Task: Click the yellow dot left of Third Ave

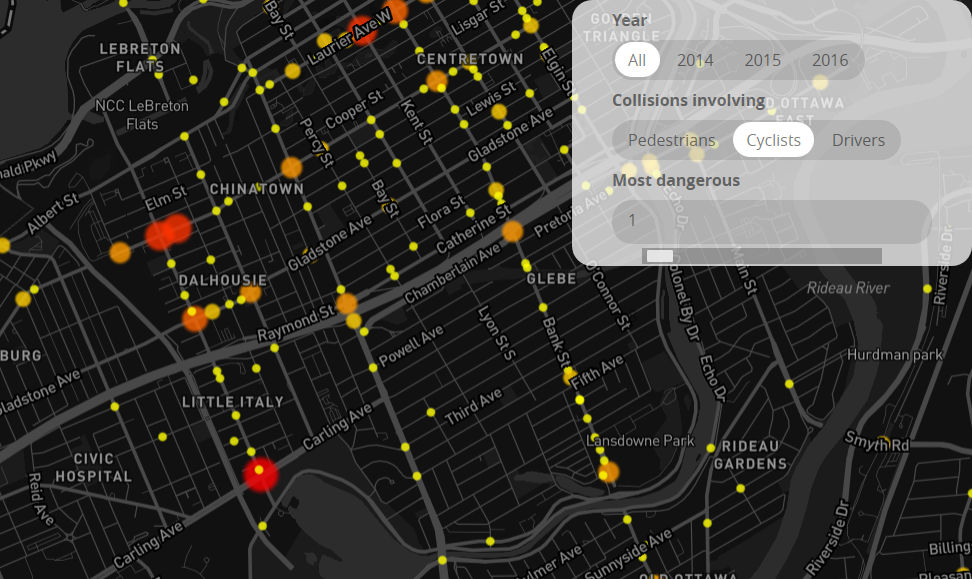Action: 430,412
